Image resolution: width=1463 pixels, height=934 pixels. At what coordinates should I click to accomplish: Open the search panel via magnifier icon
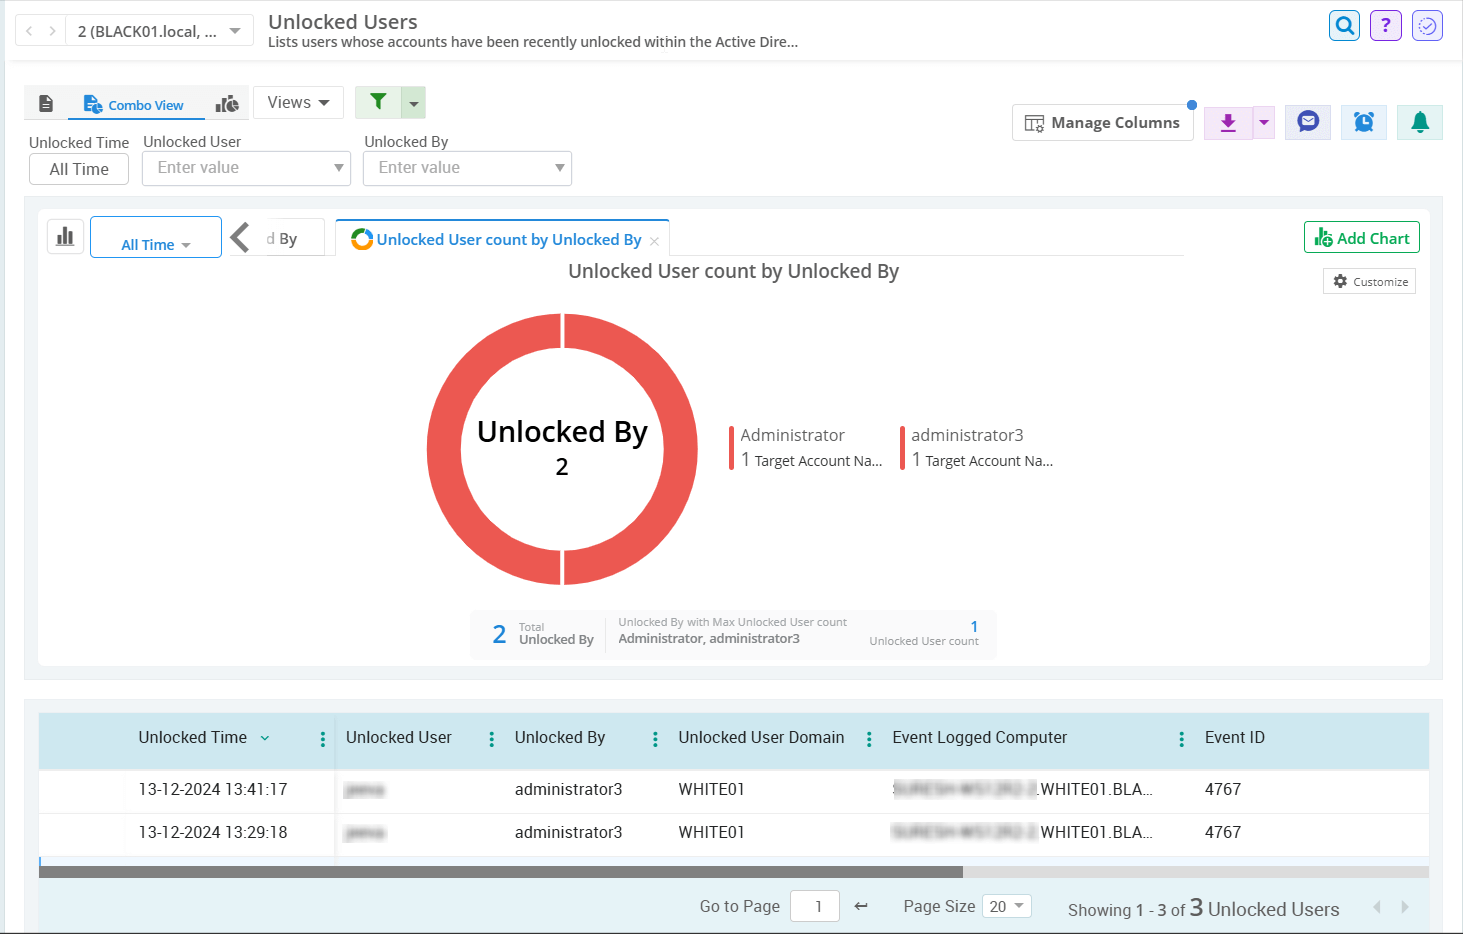coord(1344,25)
